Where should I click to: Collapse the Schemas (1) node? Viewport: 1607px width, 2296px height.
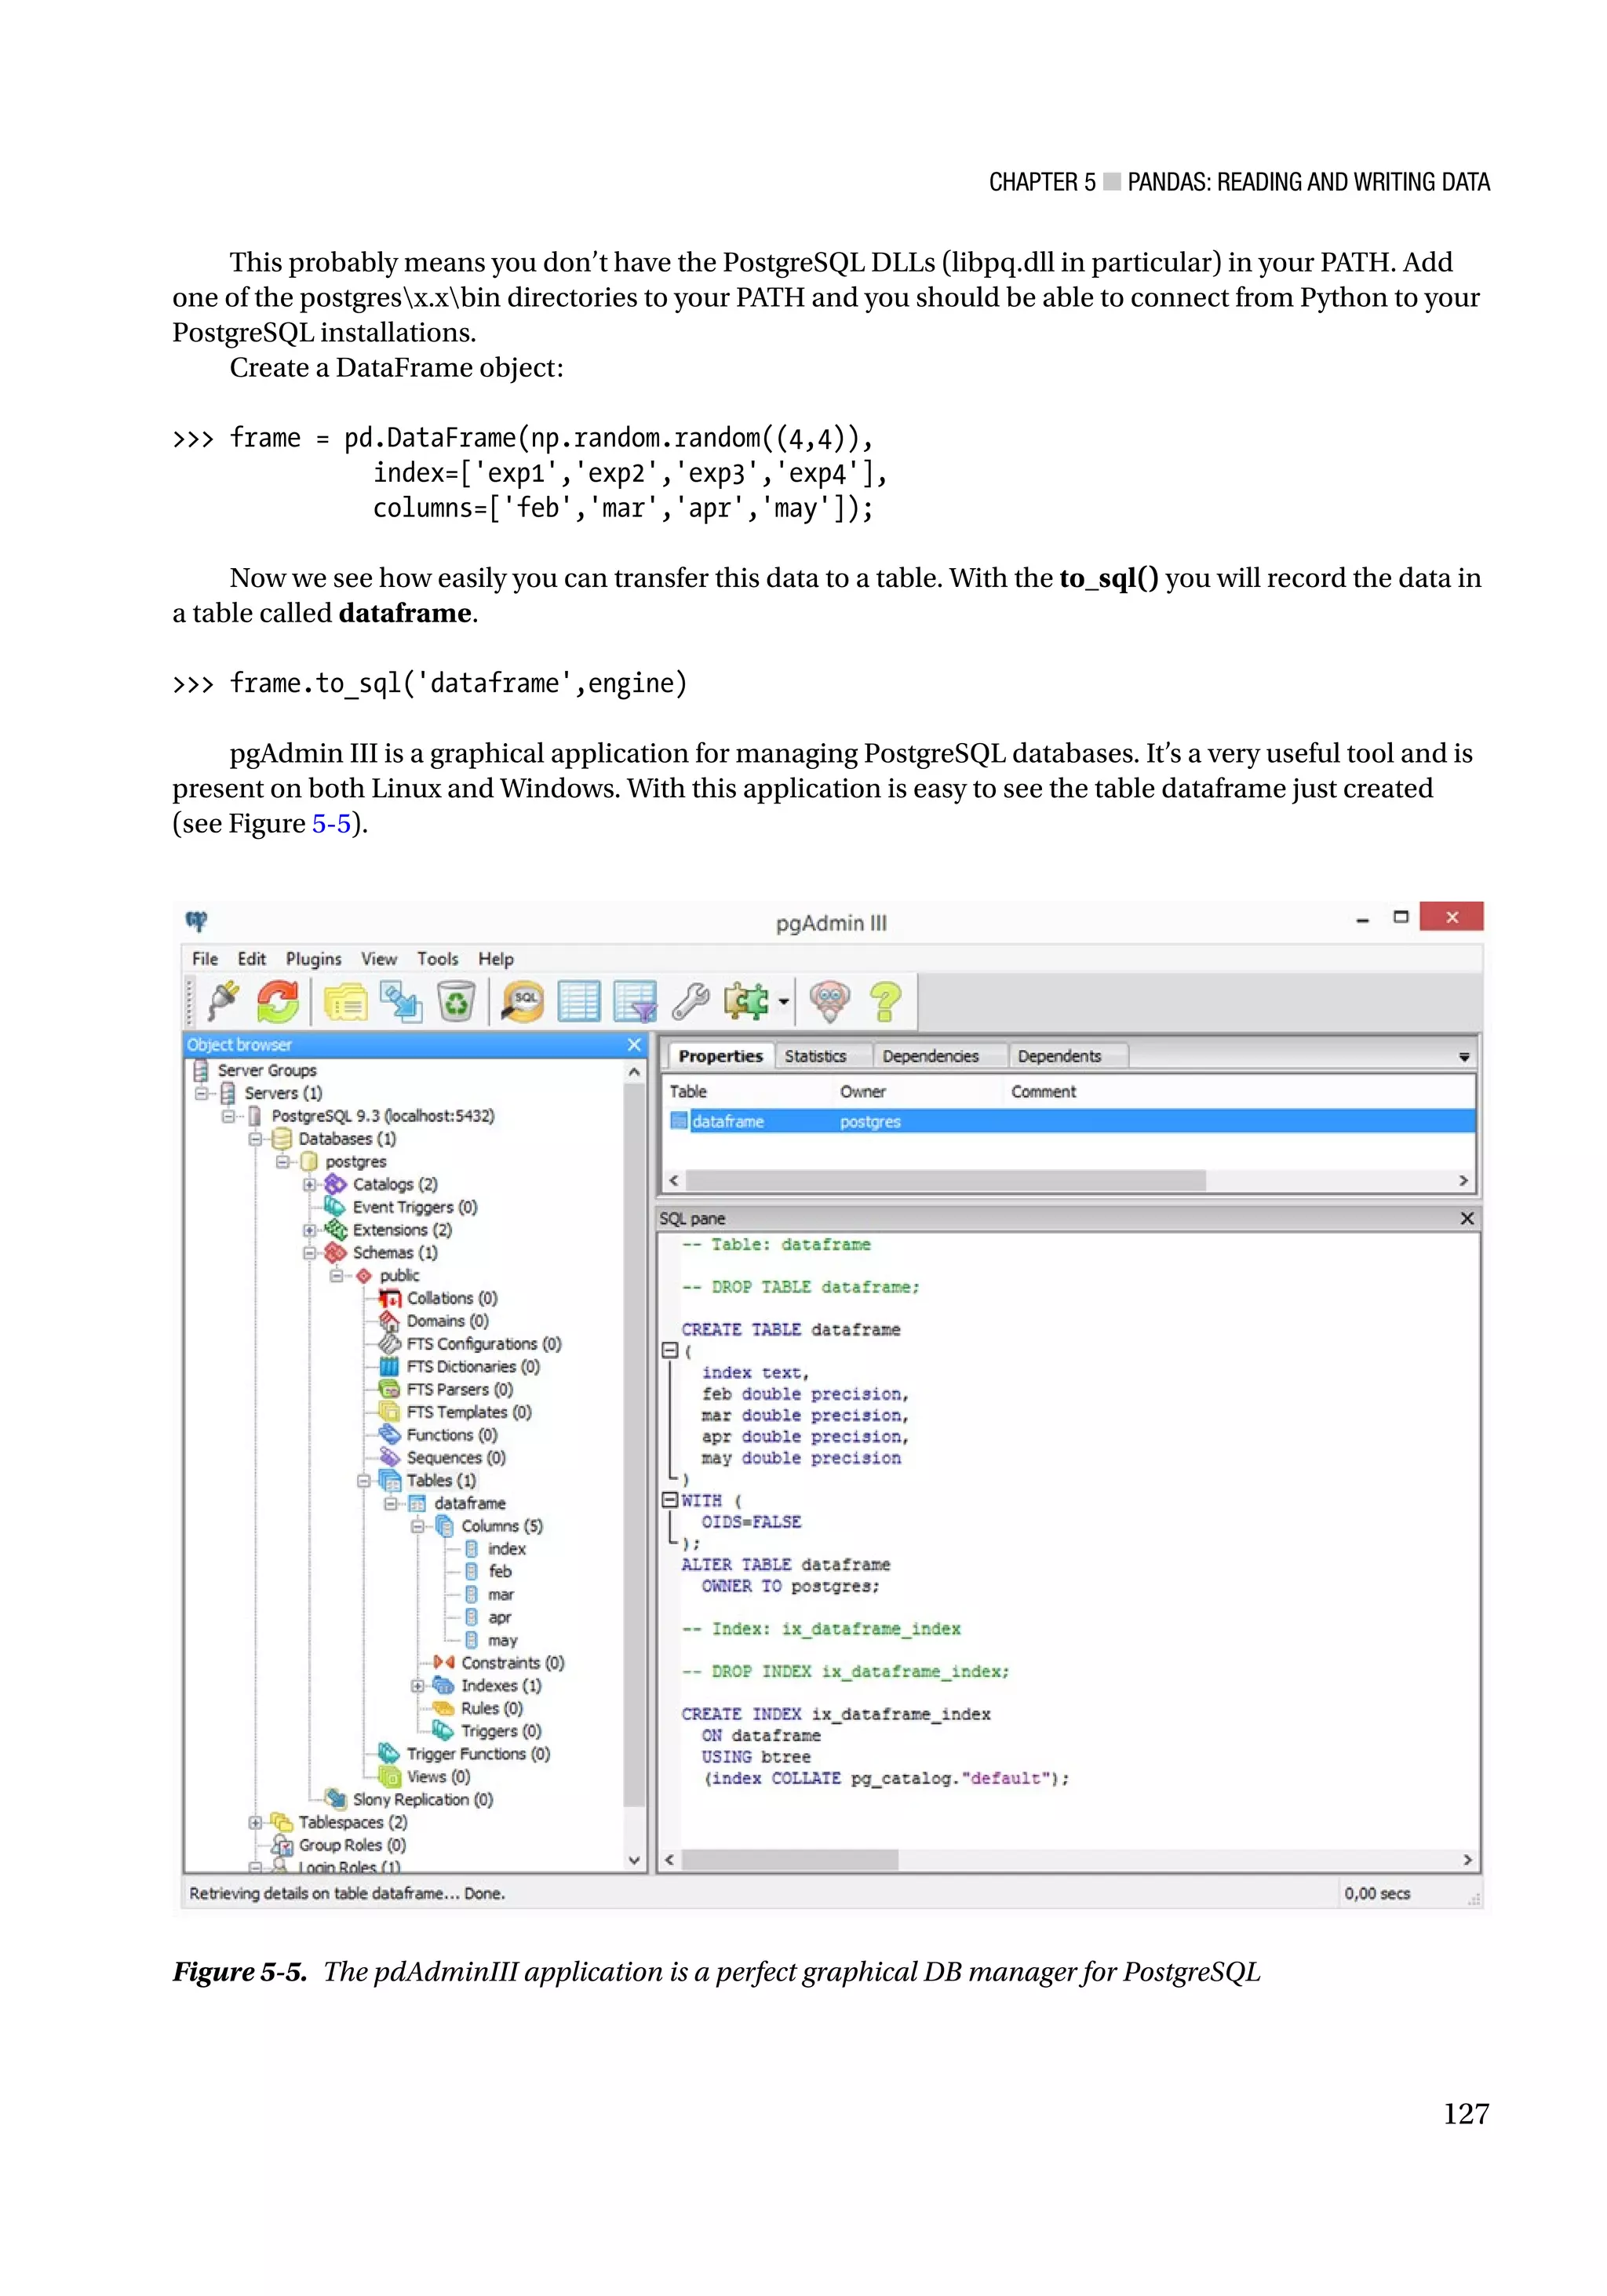coord(310,1253)
